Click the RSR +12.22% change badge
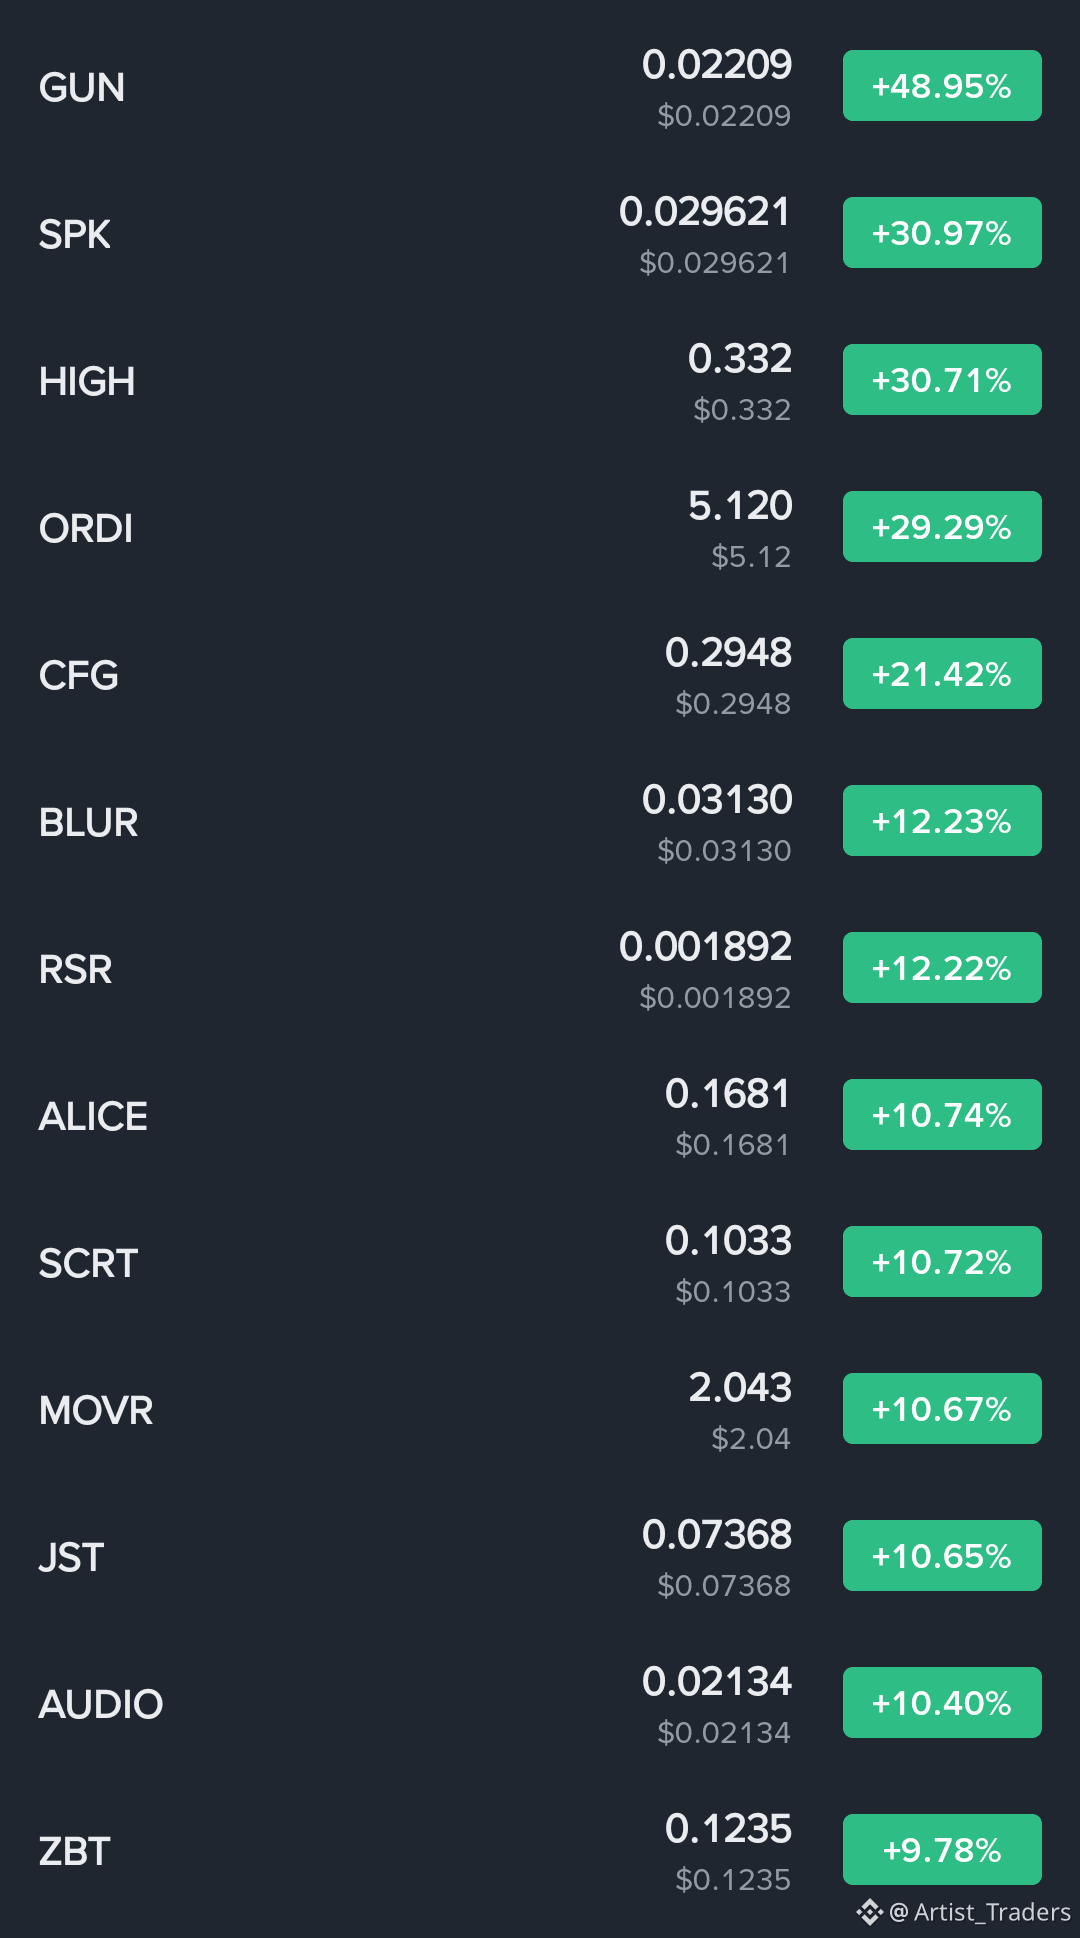Screen dimensions: 1080x1938 click(942, 968)
